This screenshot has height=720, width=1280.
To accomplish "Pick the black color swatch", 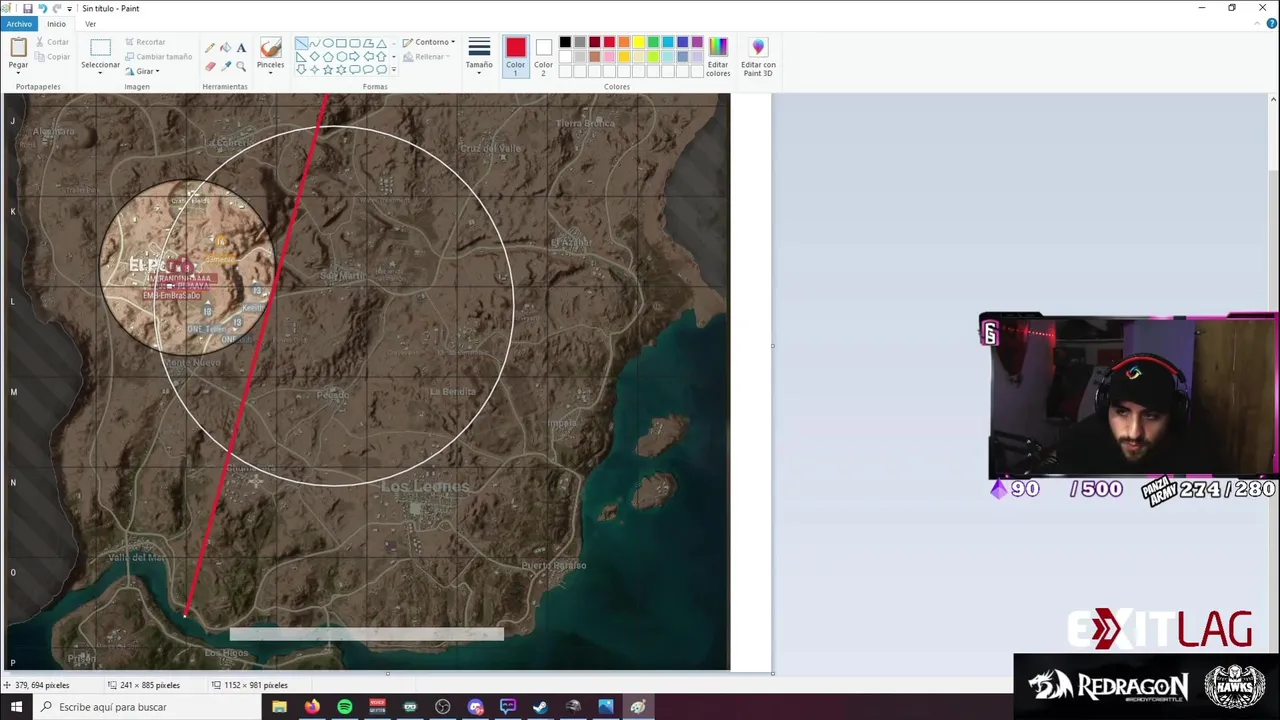I will (565, 42).
